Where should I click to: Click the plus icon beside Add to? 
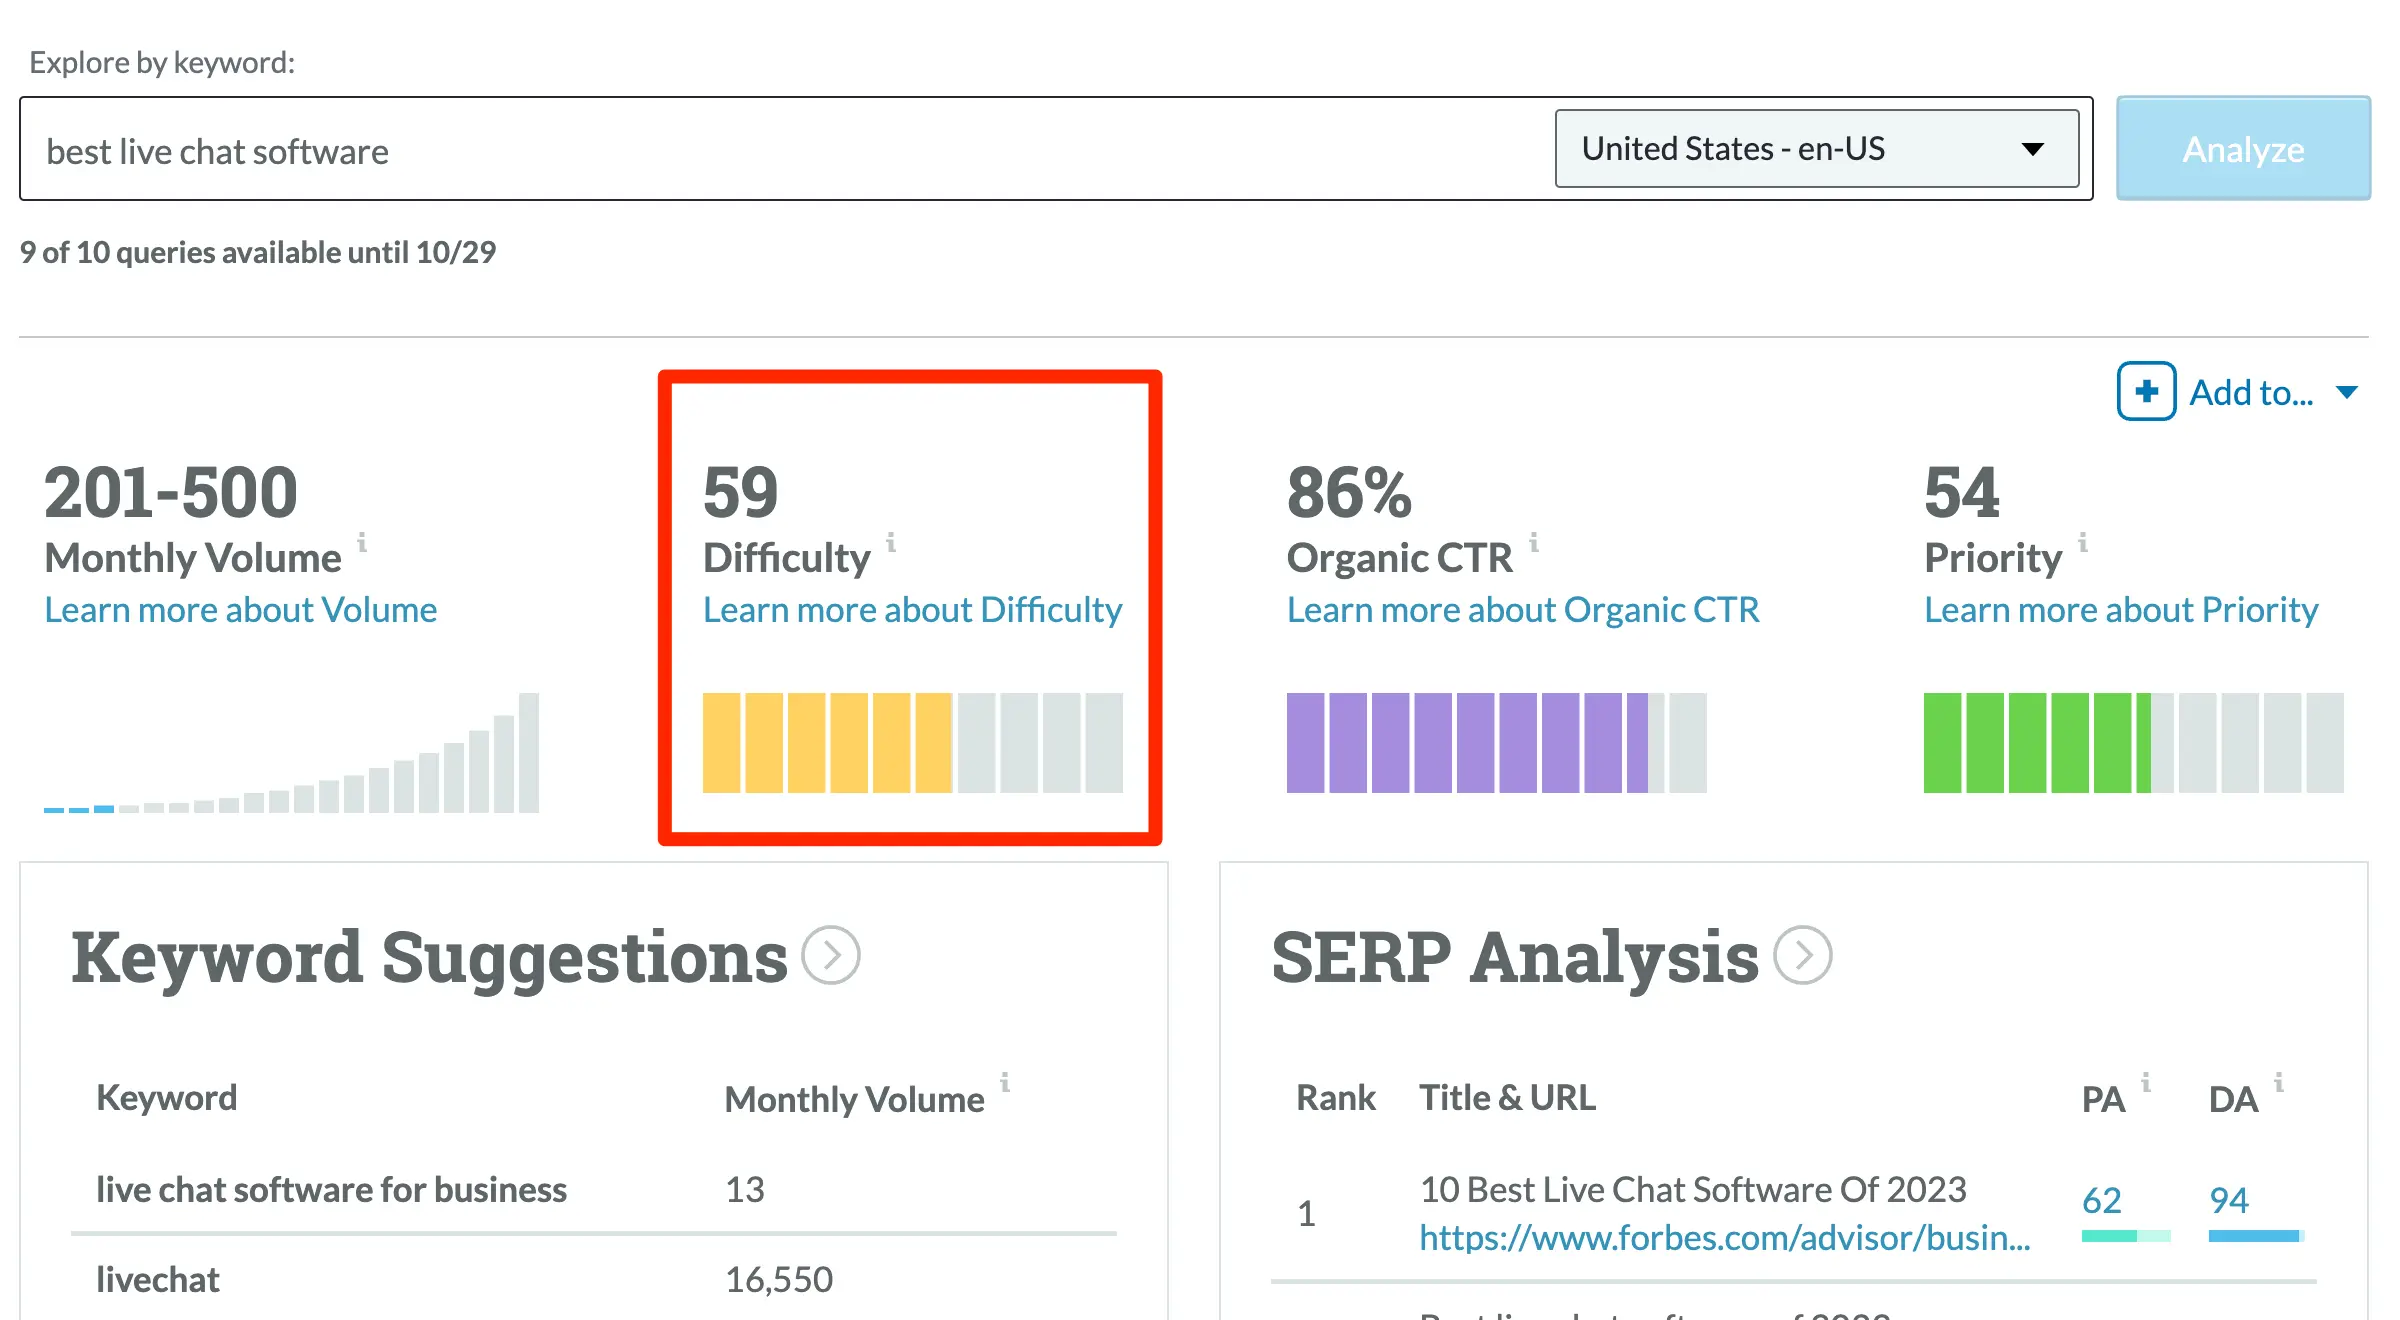click(x=2146, y=391)
